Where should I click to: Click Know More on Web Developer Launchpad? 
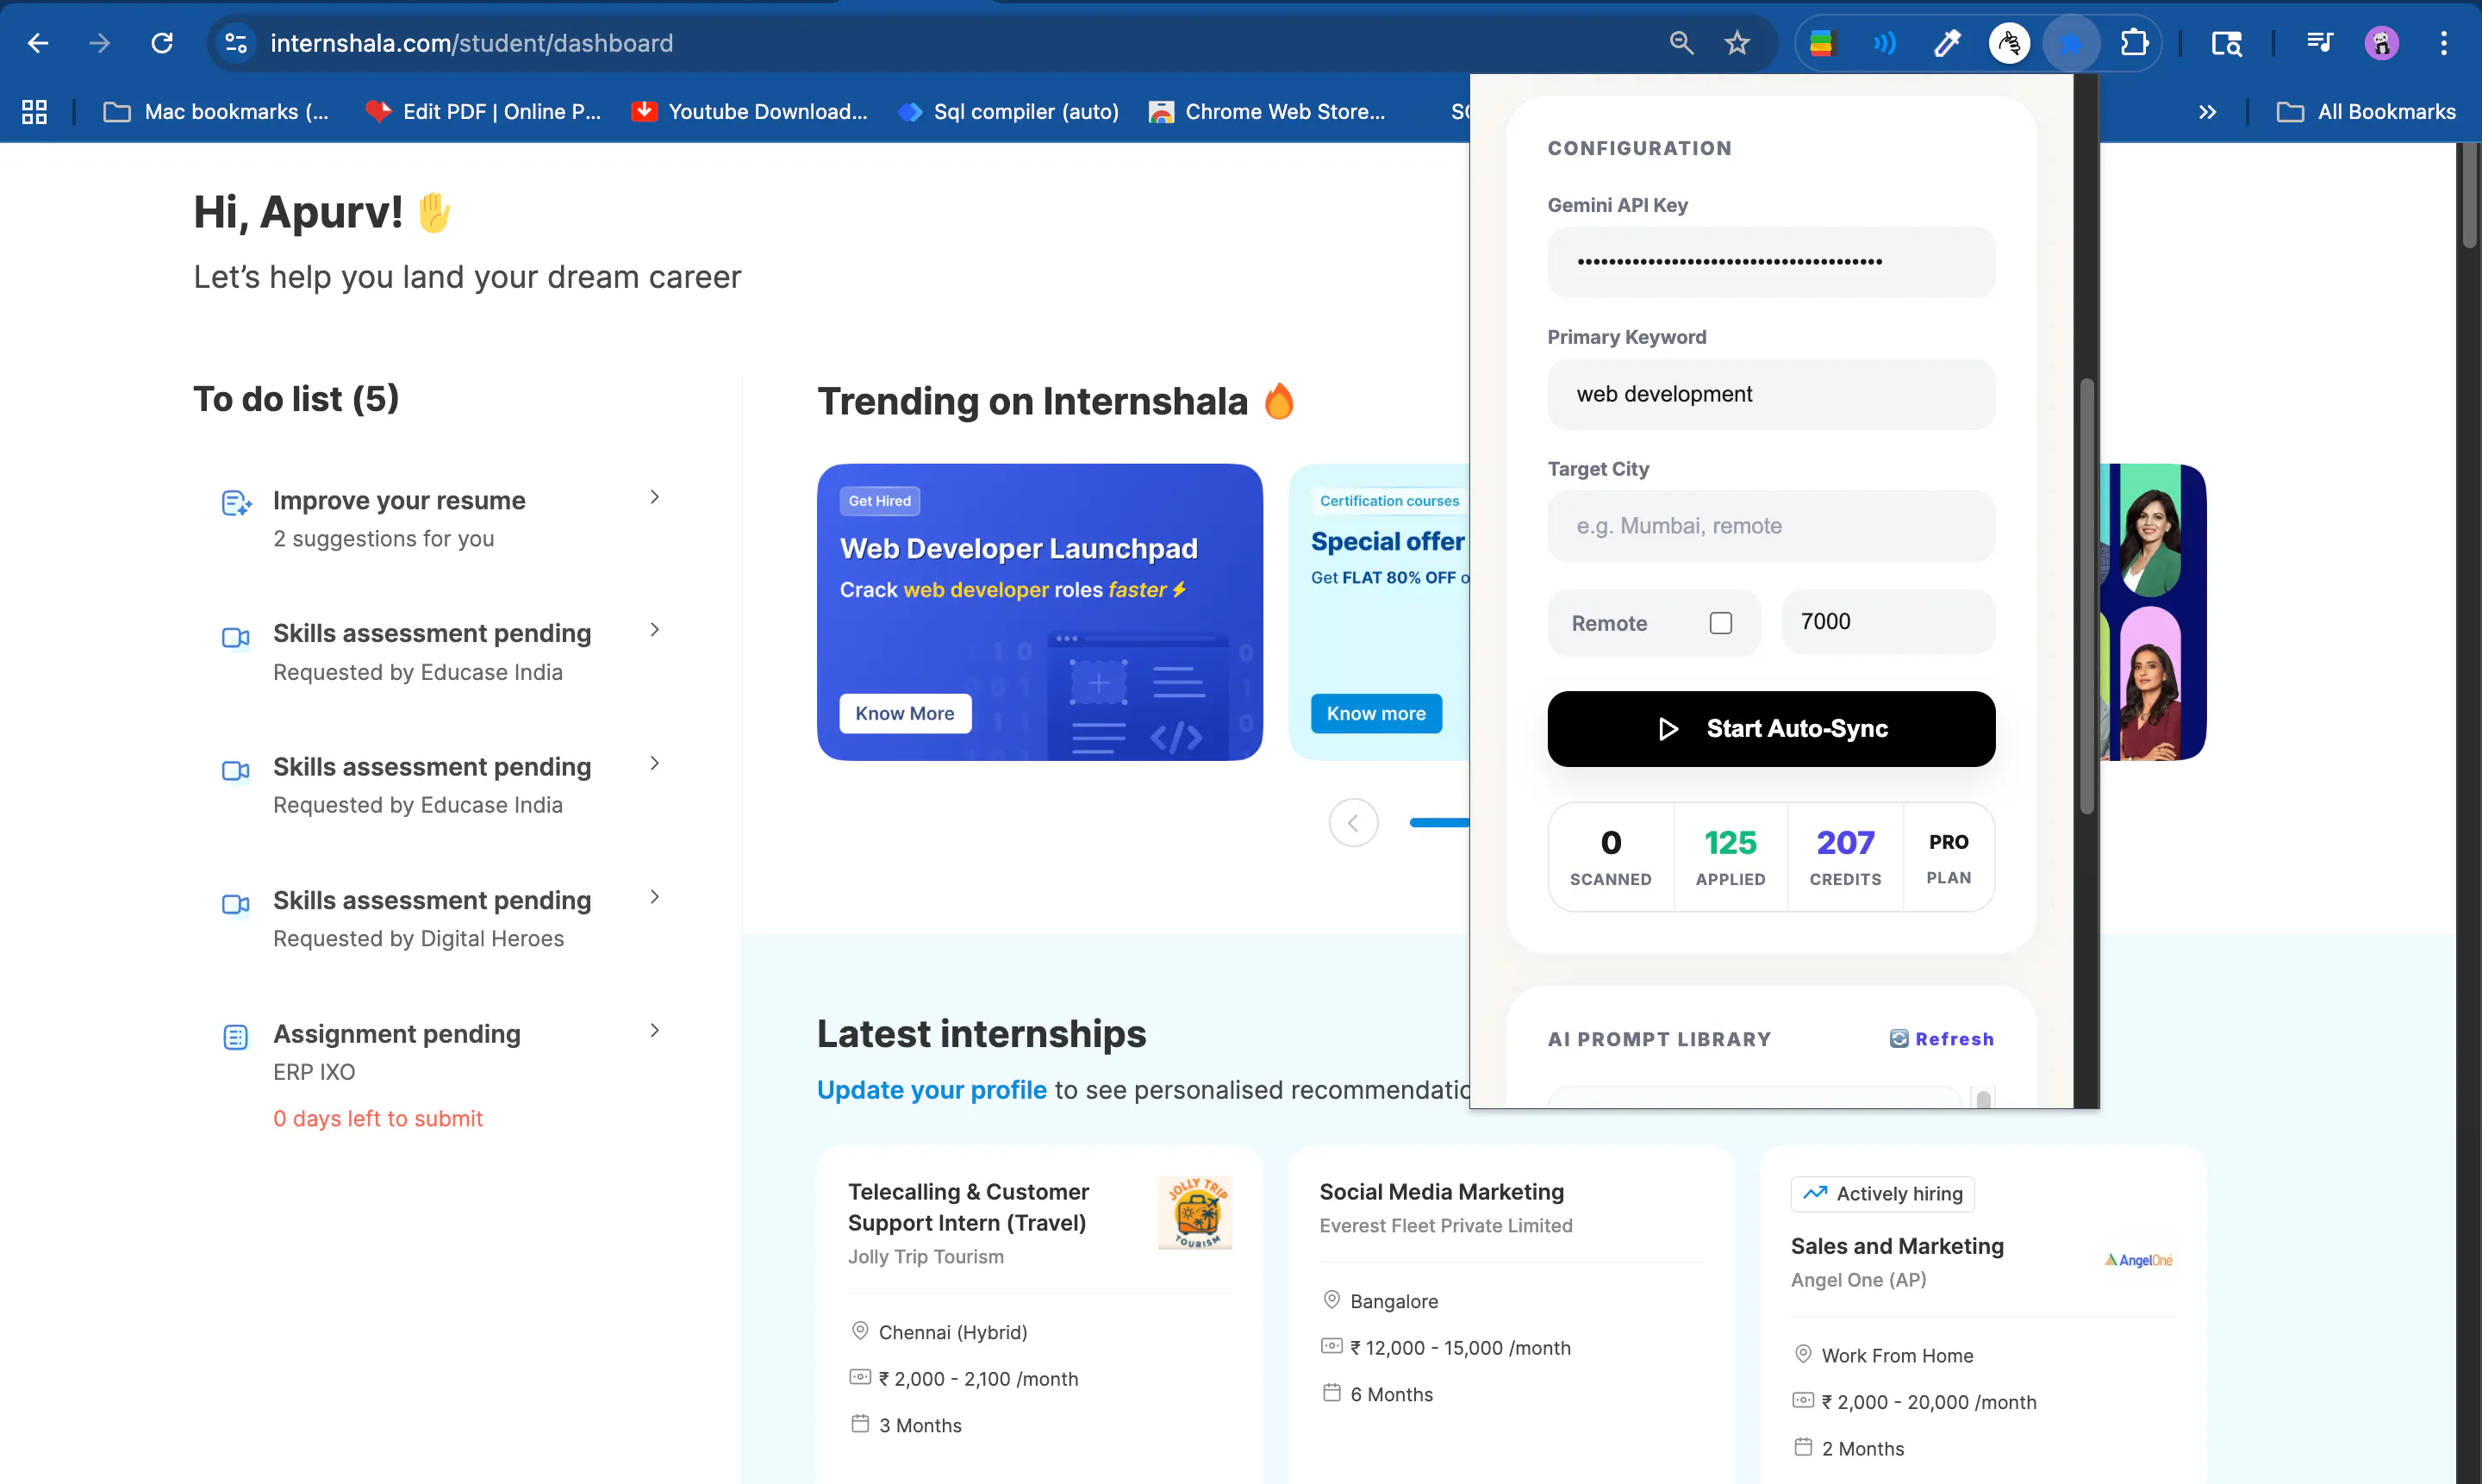point(905,713)
